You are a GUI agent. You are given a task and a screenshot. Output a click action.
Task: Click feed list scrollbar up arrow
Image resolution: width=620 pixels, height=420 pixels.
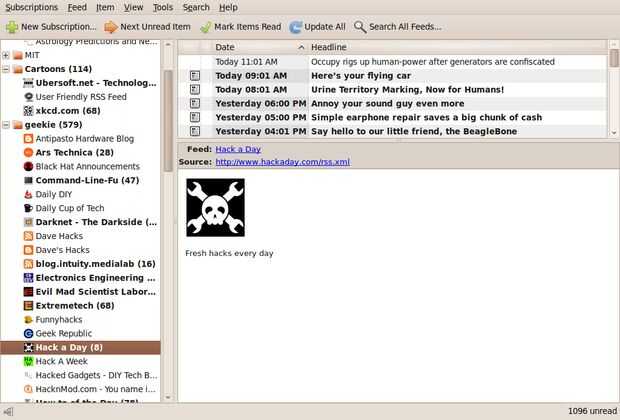tap(168, 45)
